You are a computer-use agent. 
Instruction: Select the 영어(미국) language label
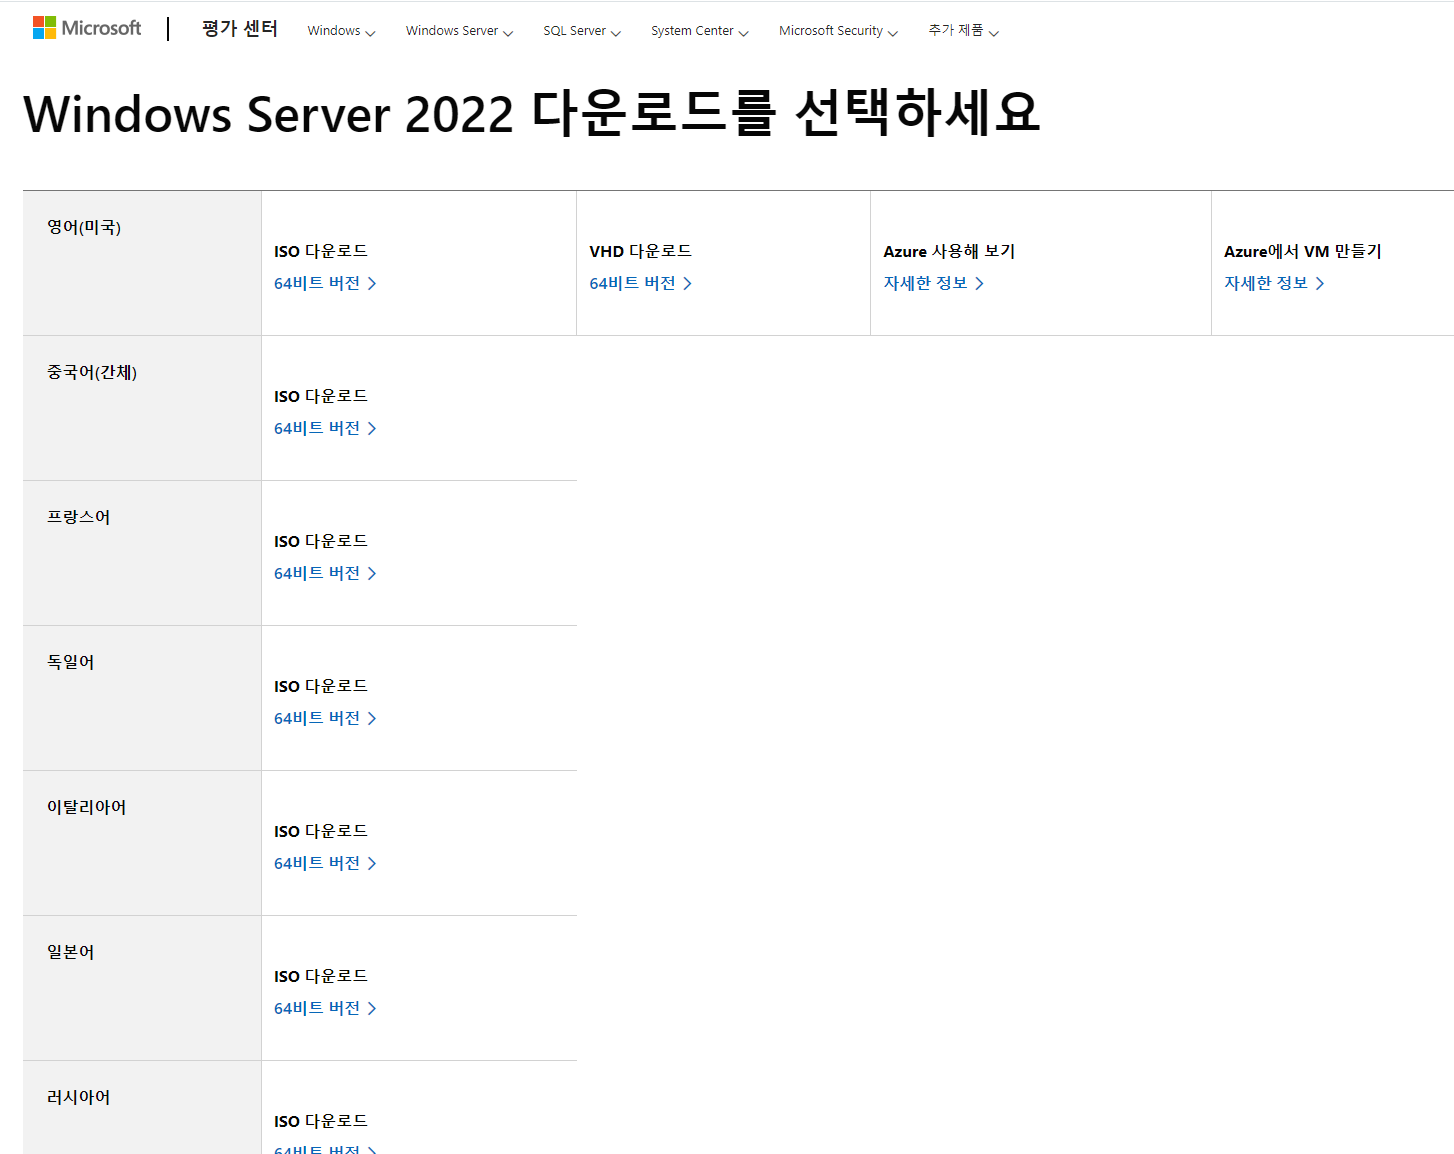point(84,227)
